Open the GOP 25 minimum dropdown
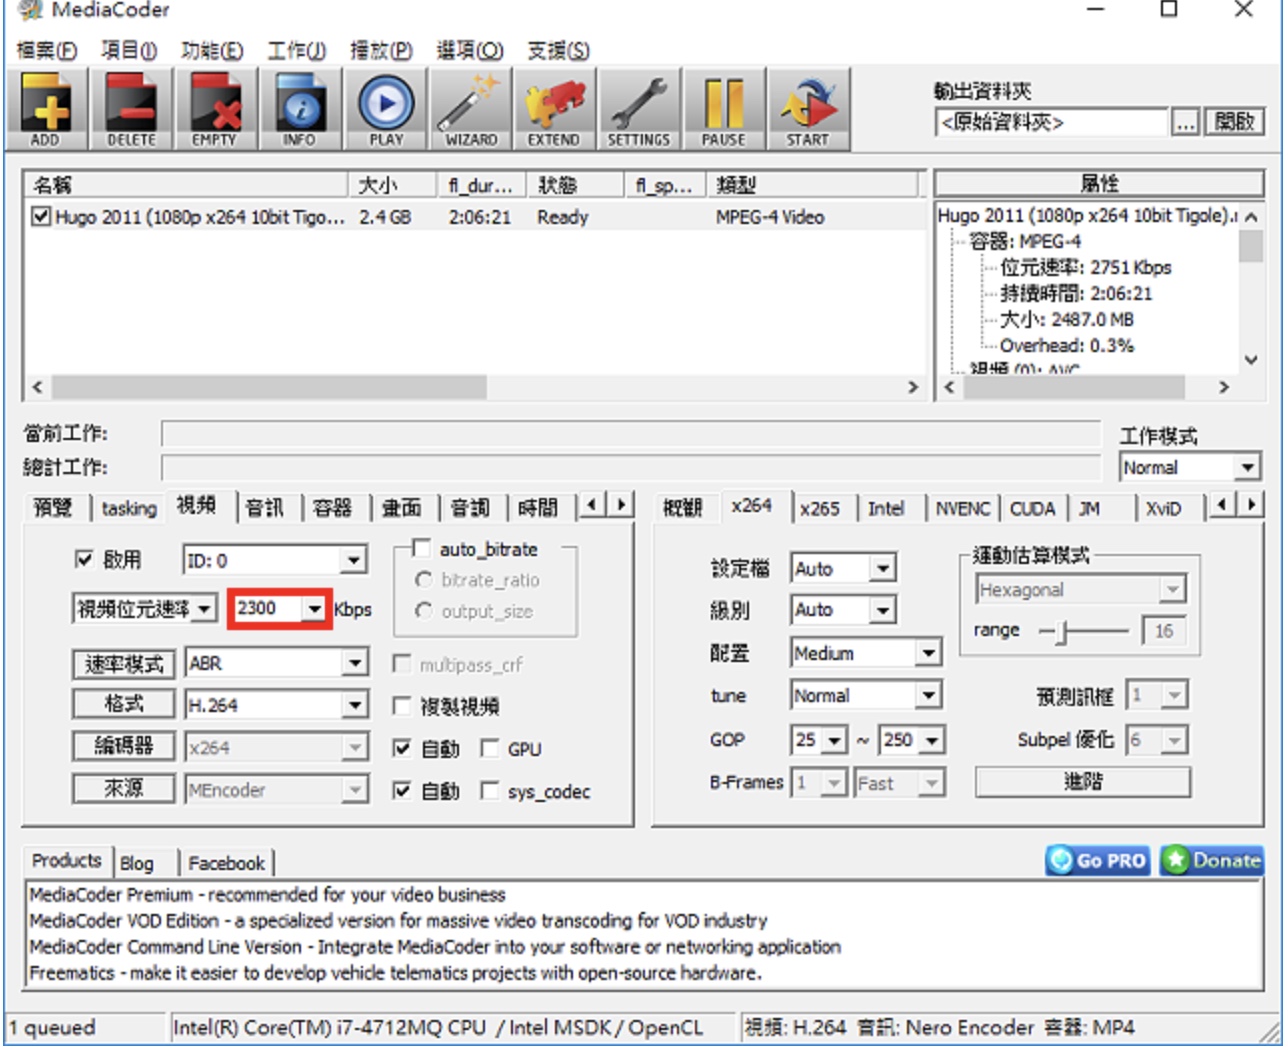The image size is (1288, 1050). 819,739
